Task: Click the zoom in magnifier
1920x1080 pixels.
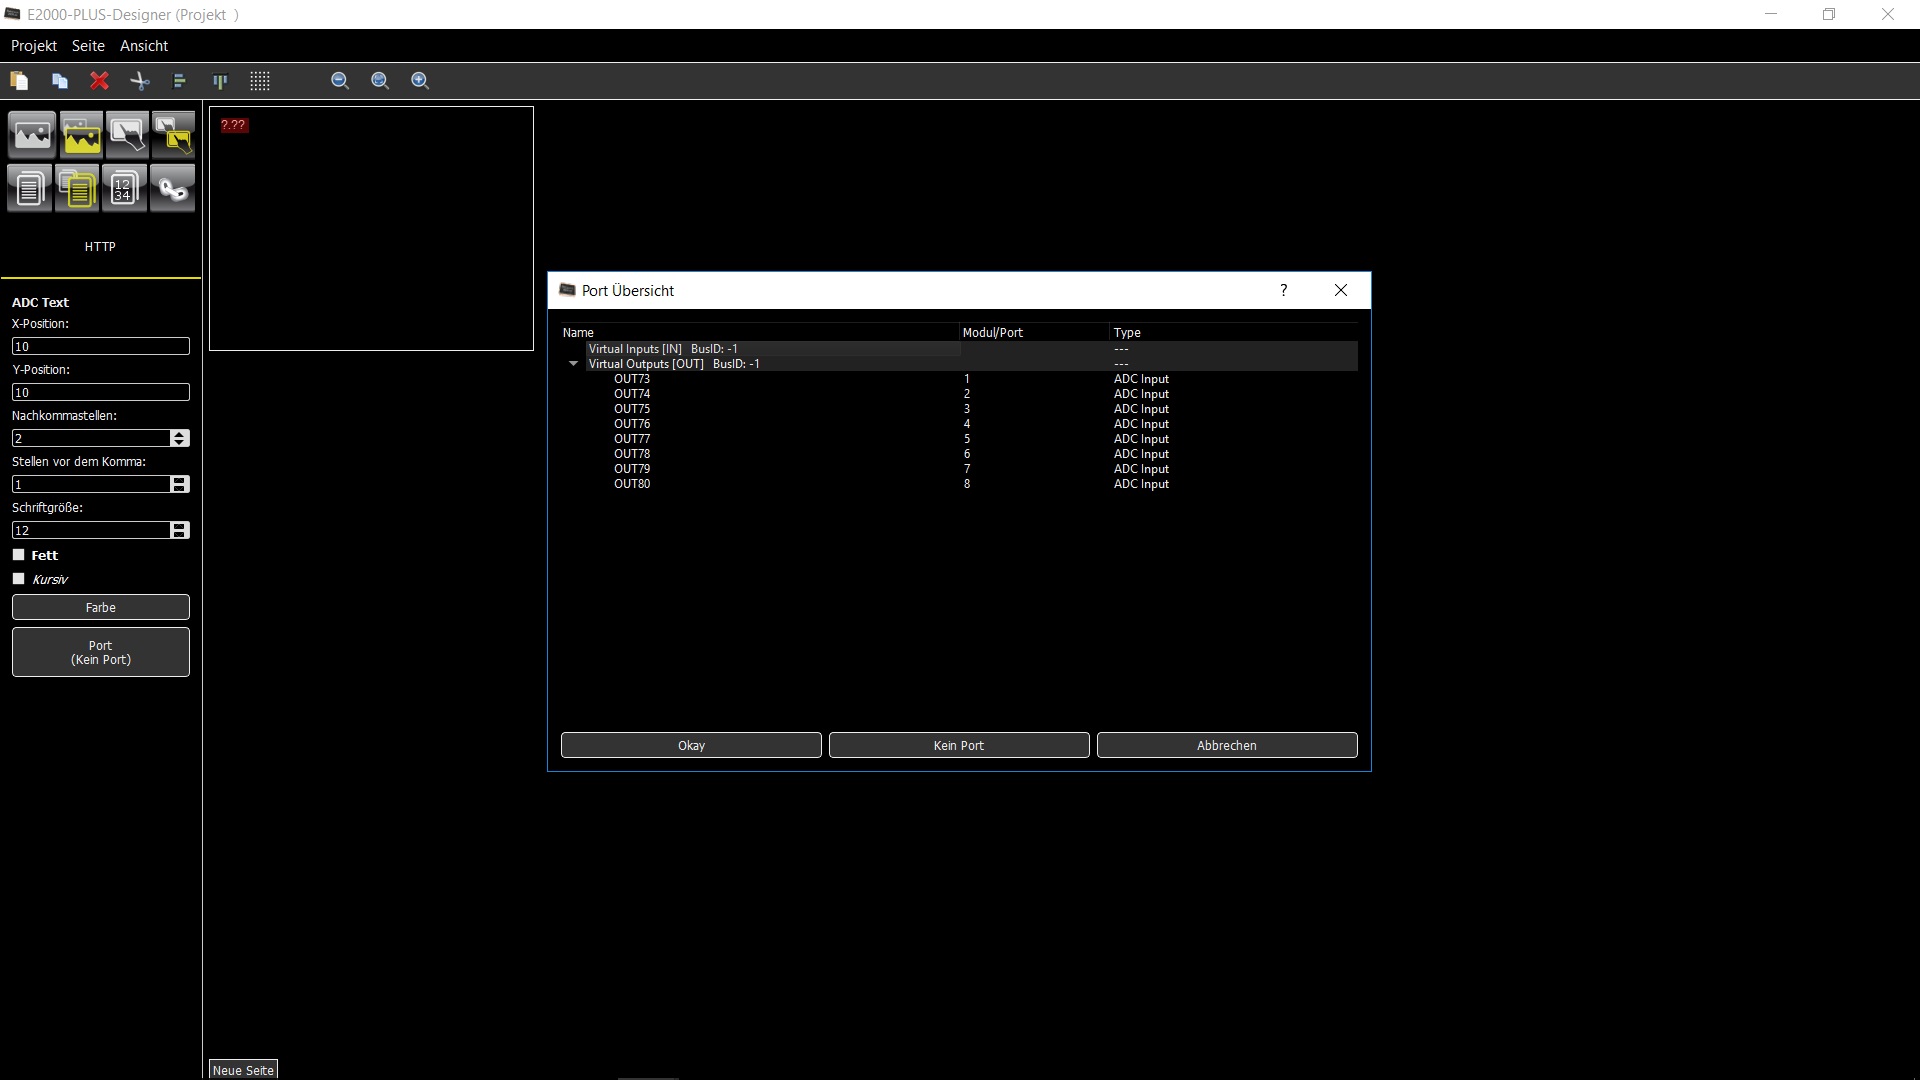Action: point(420,81)
